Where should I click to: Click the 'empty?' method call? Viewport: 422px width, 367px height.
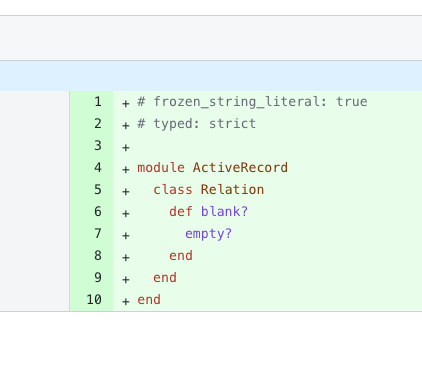click(209, 234)
